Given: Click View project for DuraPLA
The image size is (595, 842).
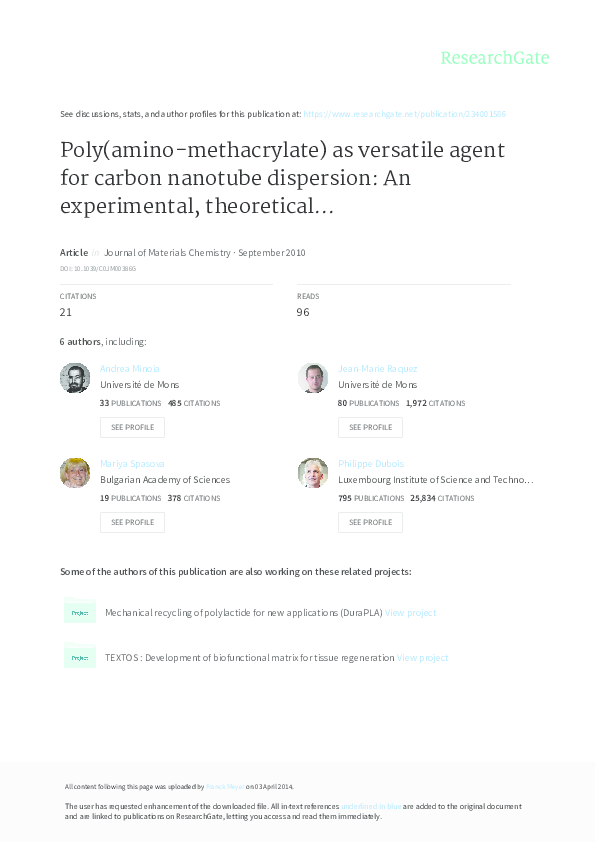Looking at the screenshot, I should [411, 611].
